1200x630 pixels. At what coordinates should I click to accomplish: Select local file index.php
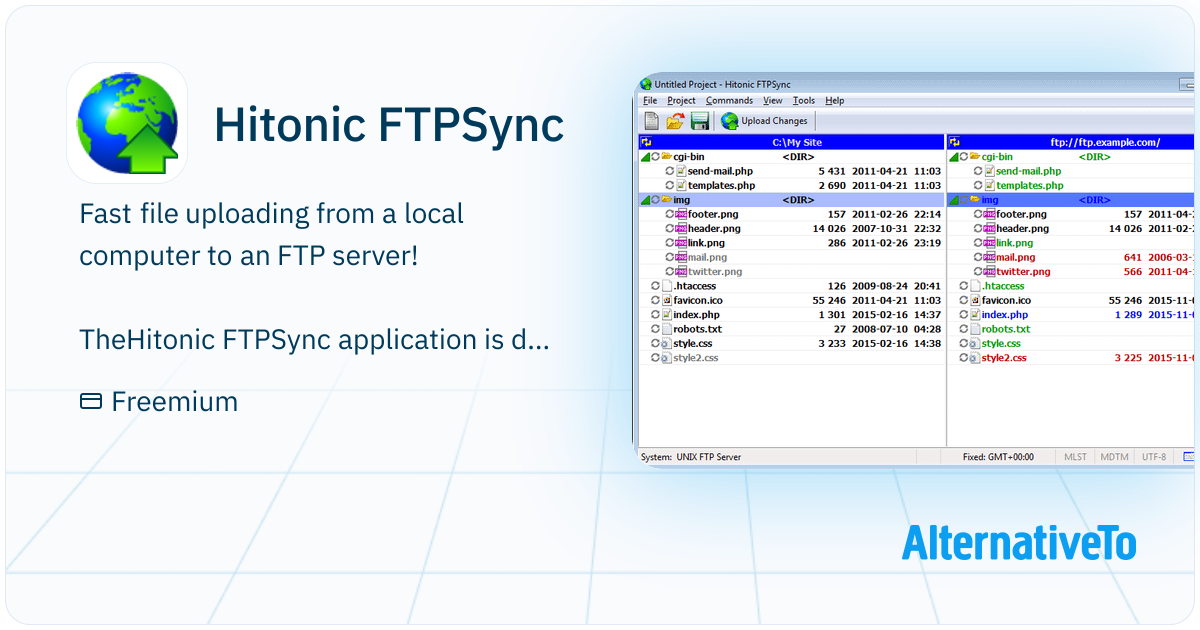coord(696,315)
